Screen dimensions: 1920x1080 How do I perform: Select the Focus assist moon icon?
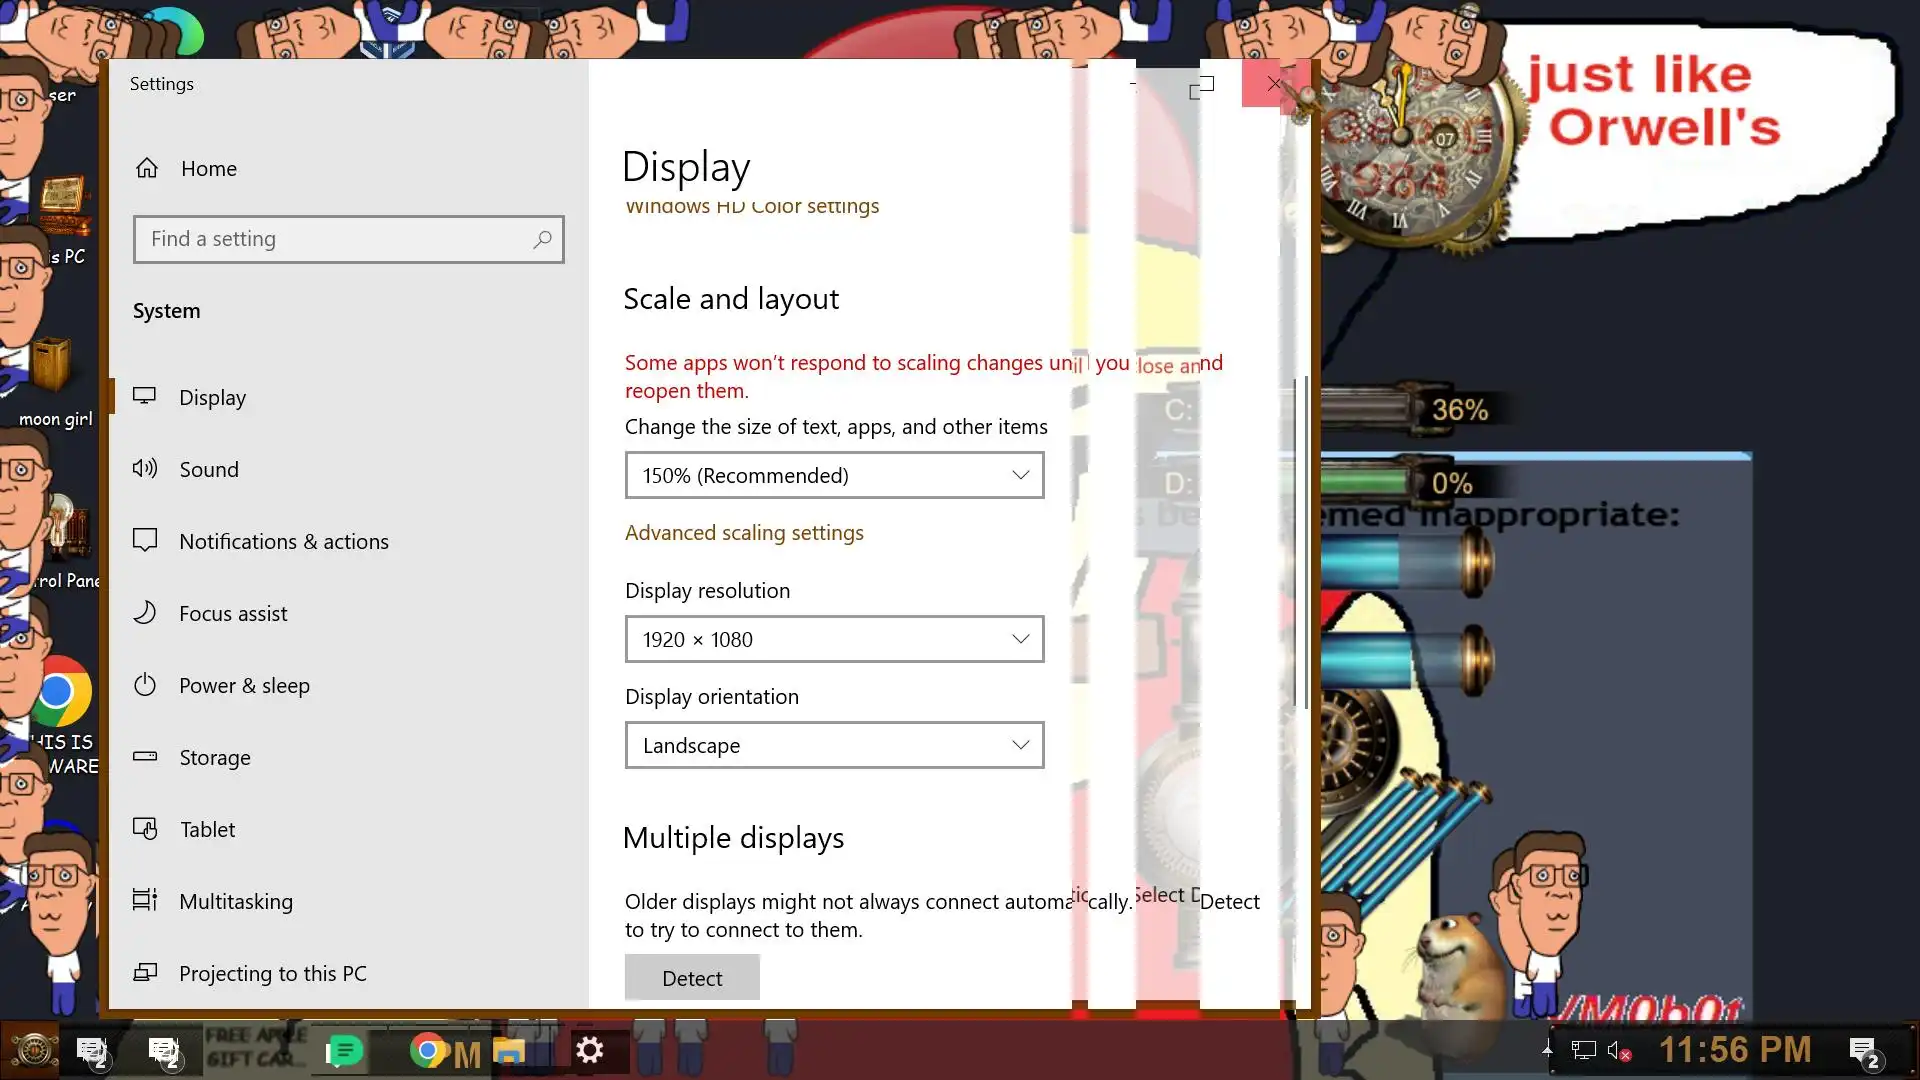(145, 613)
